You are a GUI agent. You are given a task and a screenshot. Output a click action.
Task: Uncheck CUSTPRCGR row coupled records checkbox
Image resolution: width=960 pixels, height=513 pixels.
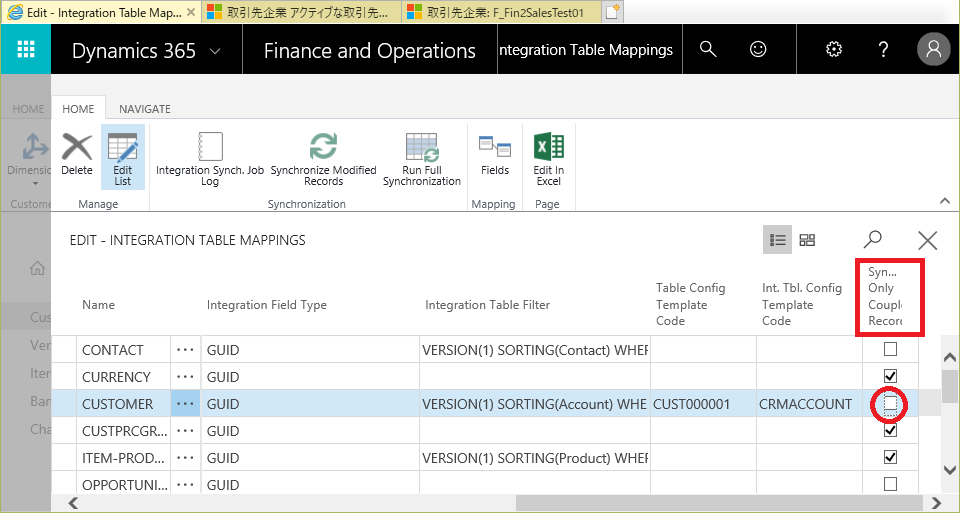click(x=890, y=430)
